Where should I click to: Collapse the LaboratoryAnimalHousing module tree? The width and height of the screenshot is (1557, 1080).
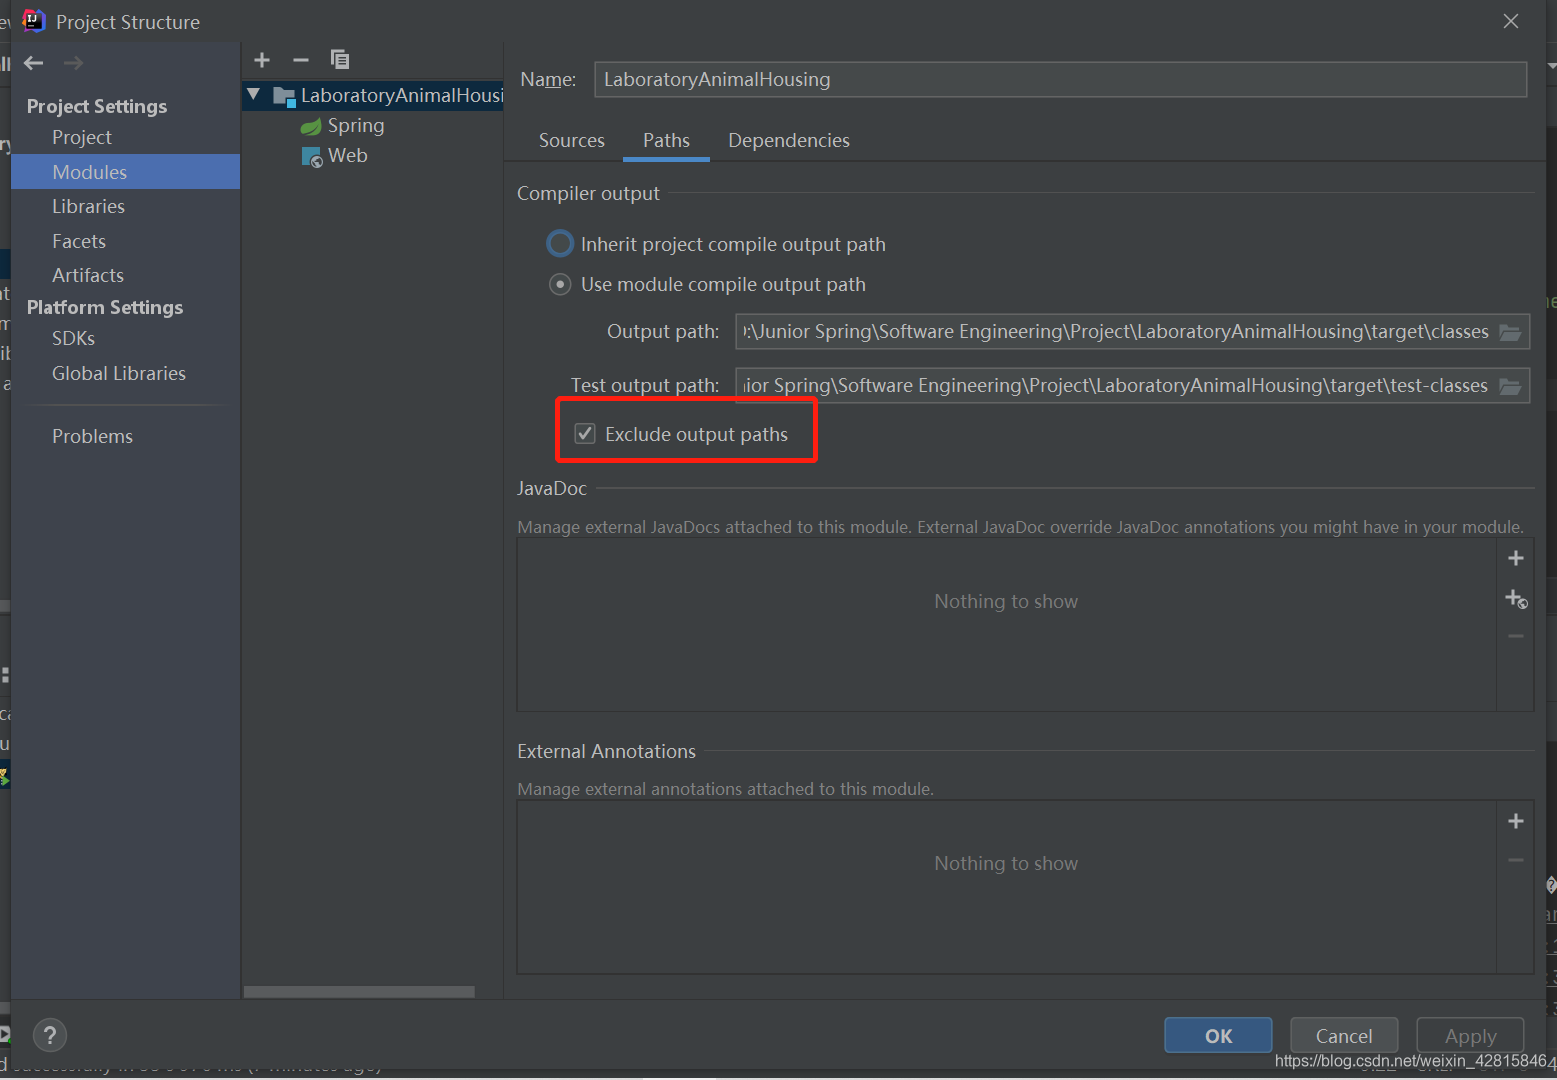pyautogui.click(x=253, y=95)
